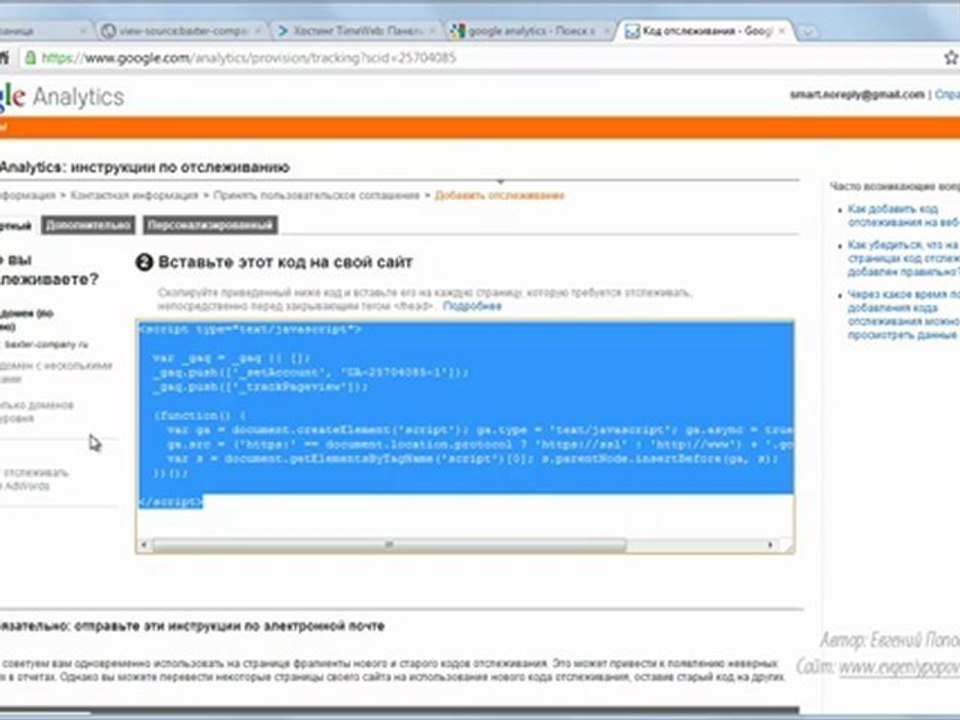The height and width of the screenshot is (720, 960).
Task: Switch to the google analytics - Поиск tab
Action: coord(530,31)
